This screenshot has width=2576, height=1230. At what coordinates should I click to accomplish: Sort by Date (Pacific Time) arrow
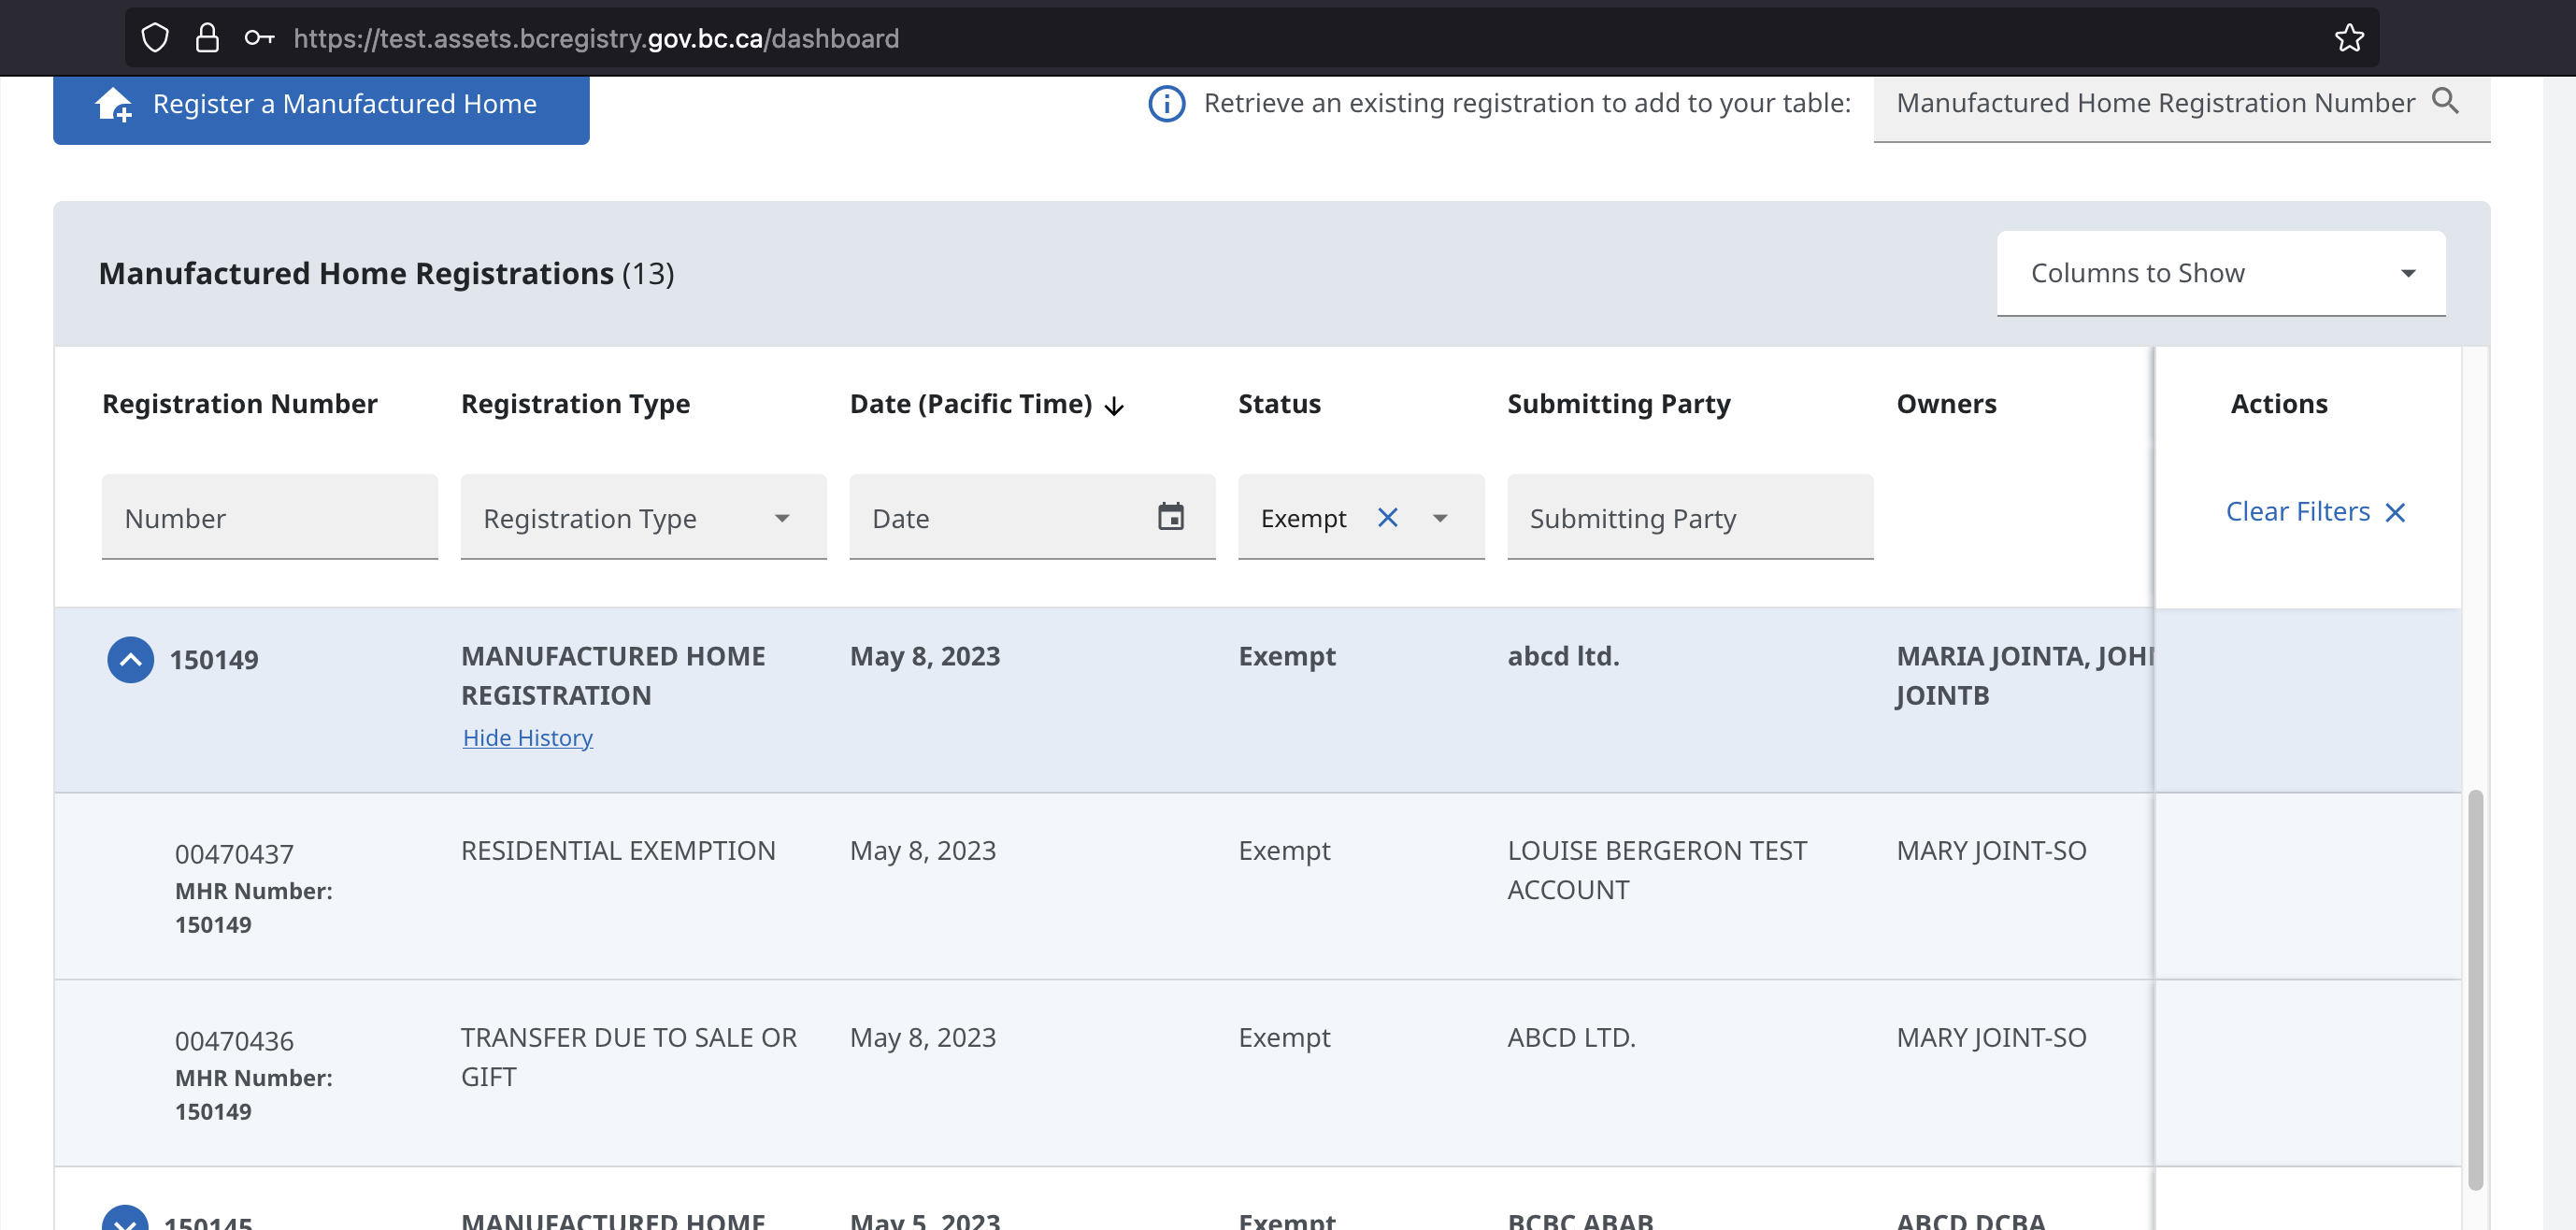tap(1114, 405)
